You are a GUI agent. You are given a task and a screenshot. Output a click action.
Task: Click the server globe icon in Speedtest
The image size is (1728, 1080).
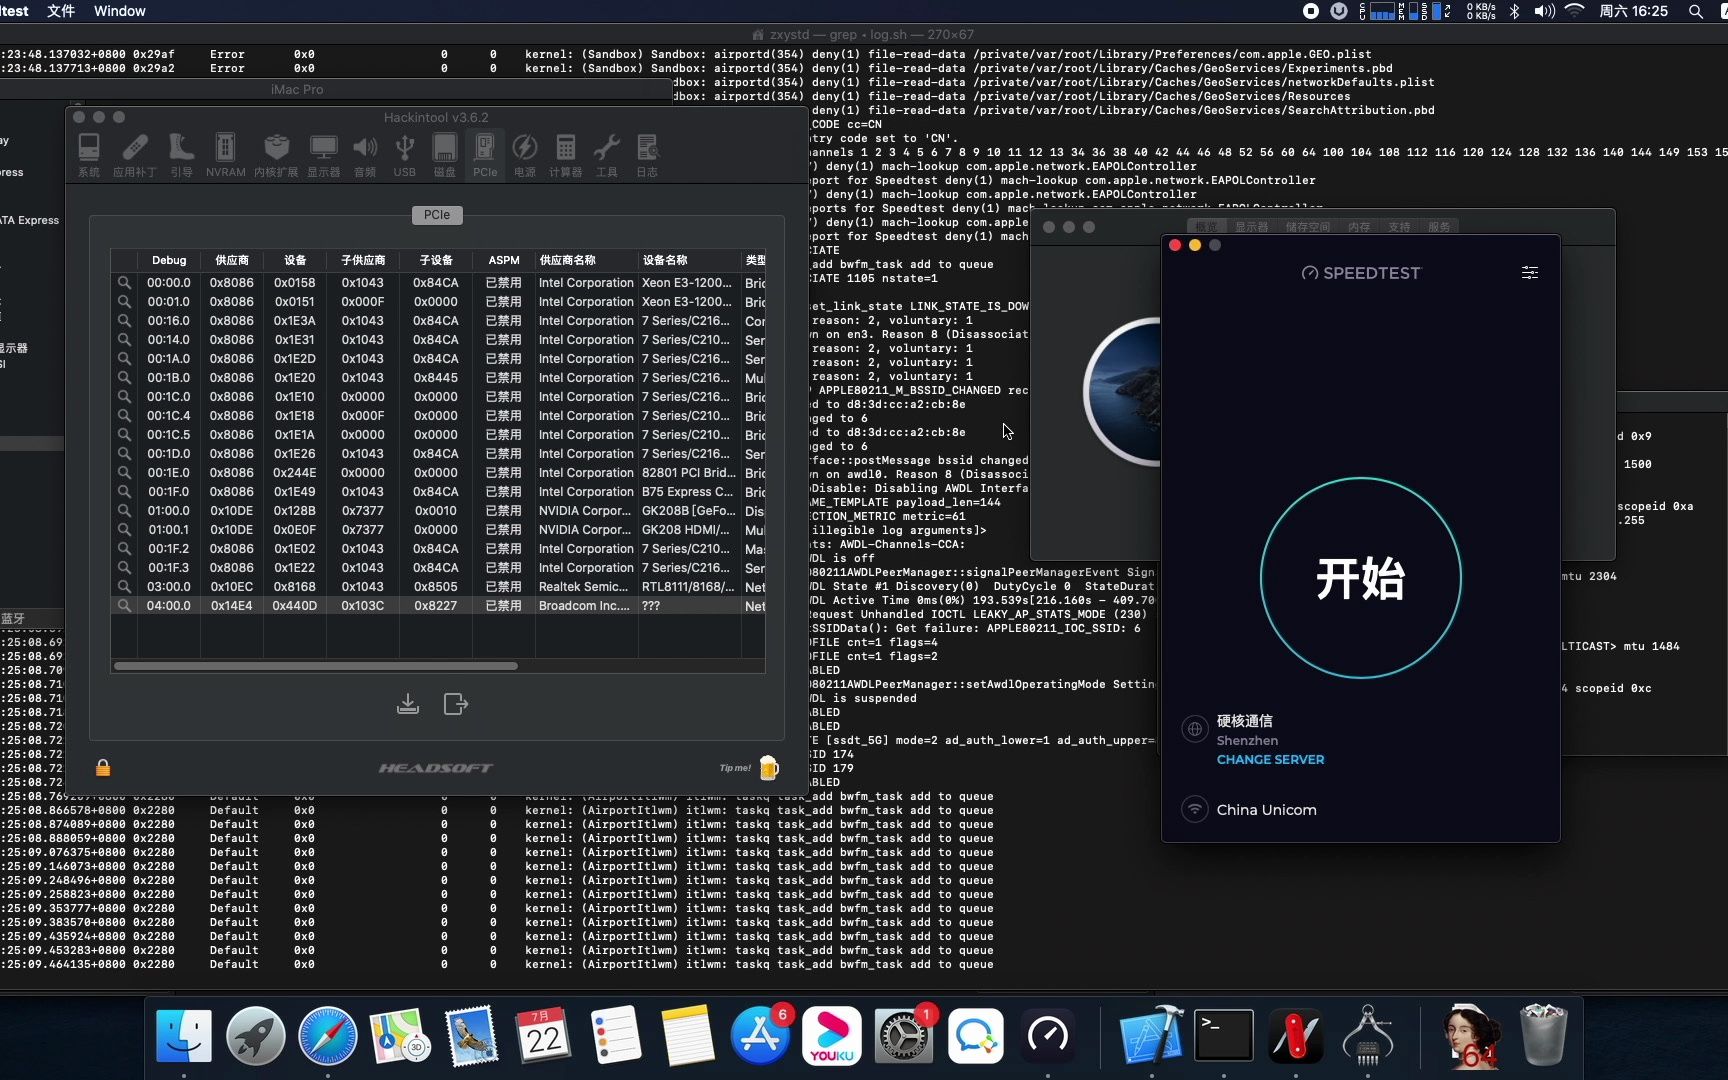pyautogui.click(x=1194, y=729)
